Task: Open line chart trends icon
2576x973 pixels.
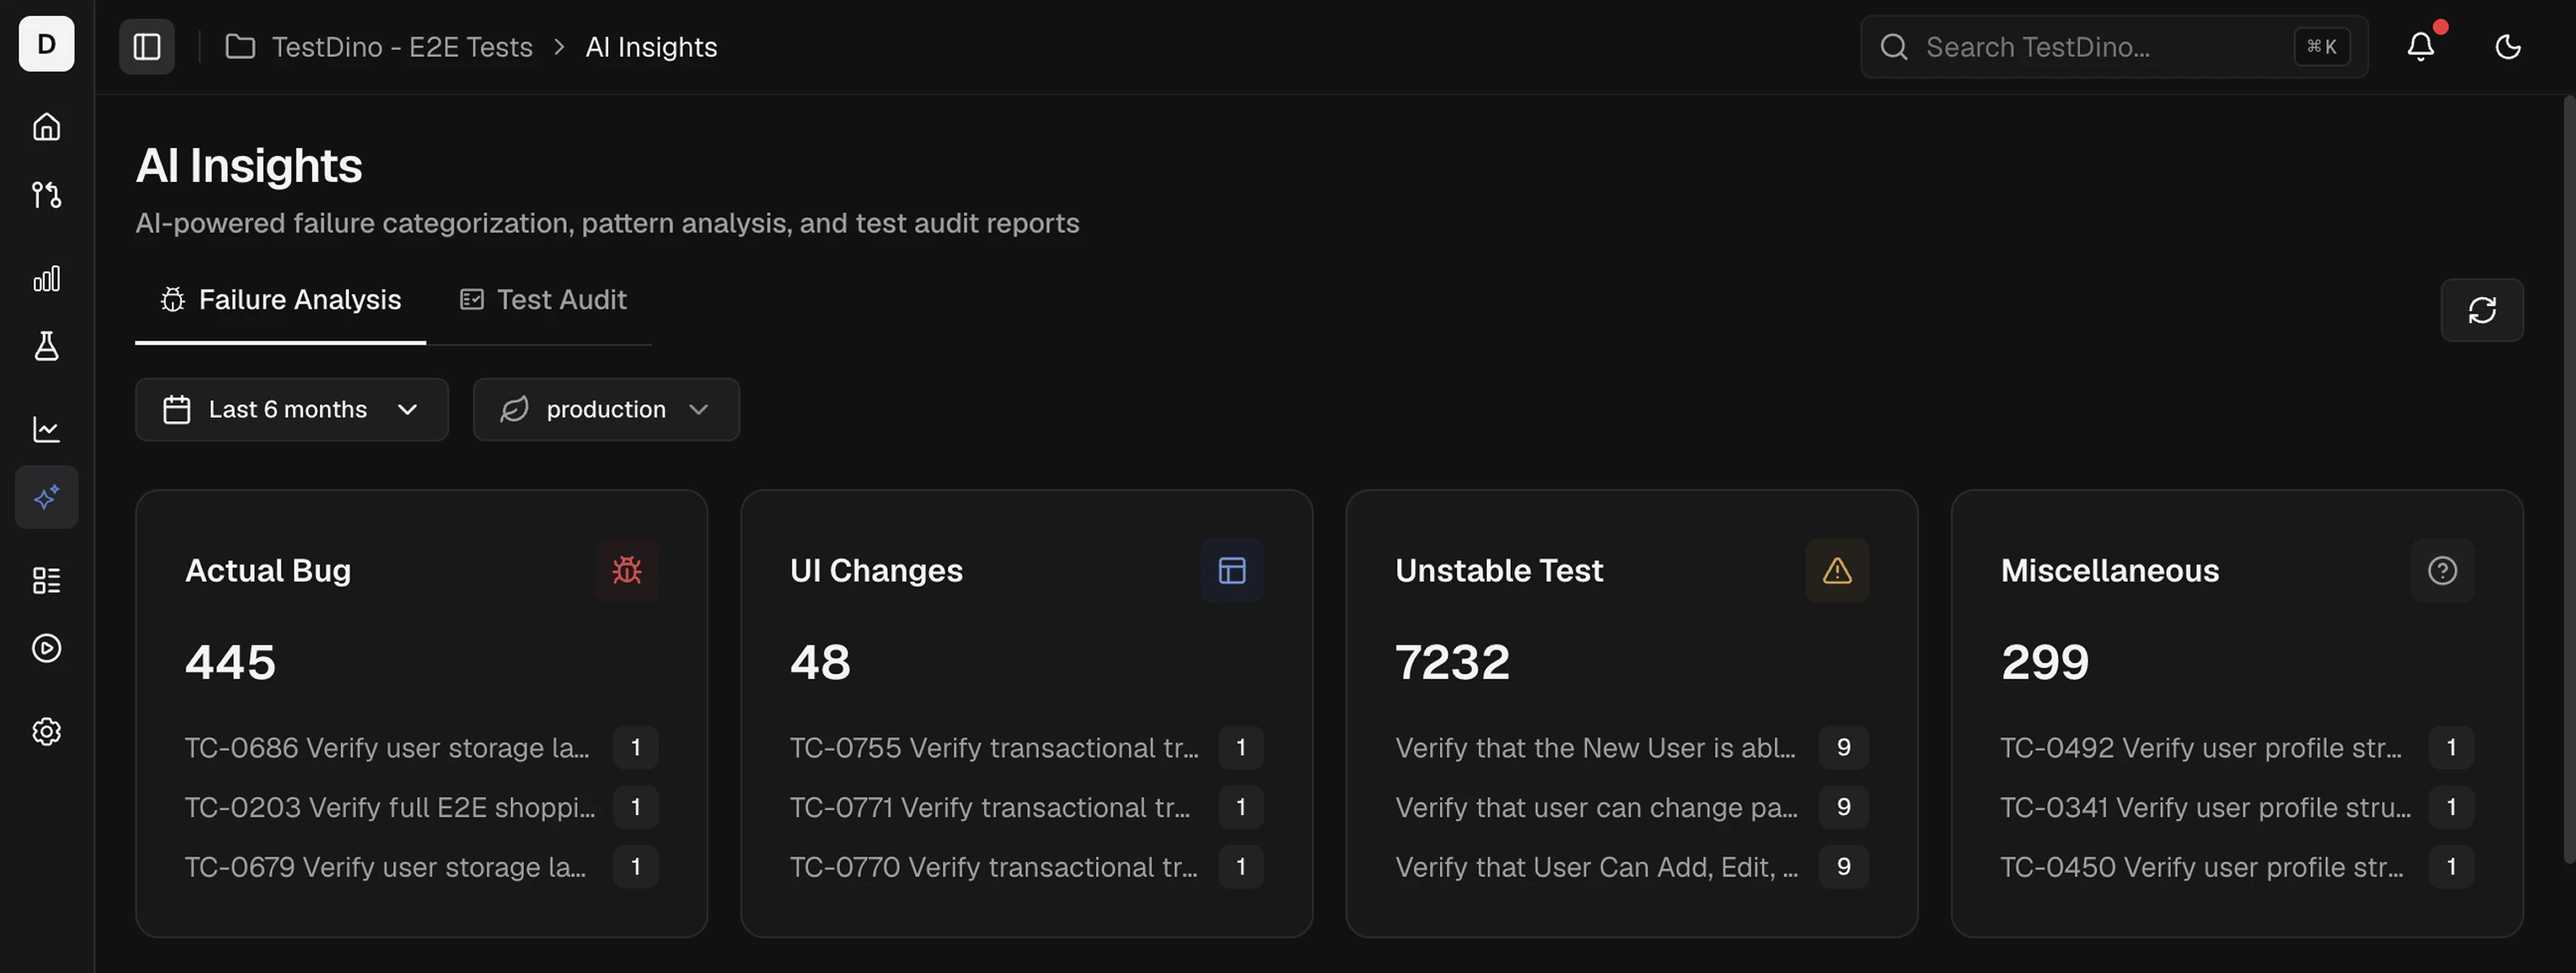Action: coord(46,429)
